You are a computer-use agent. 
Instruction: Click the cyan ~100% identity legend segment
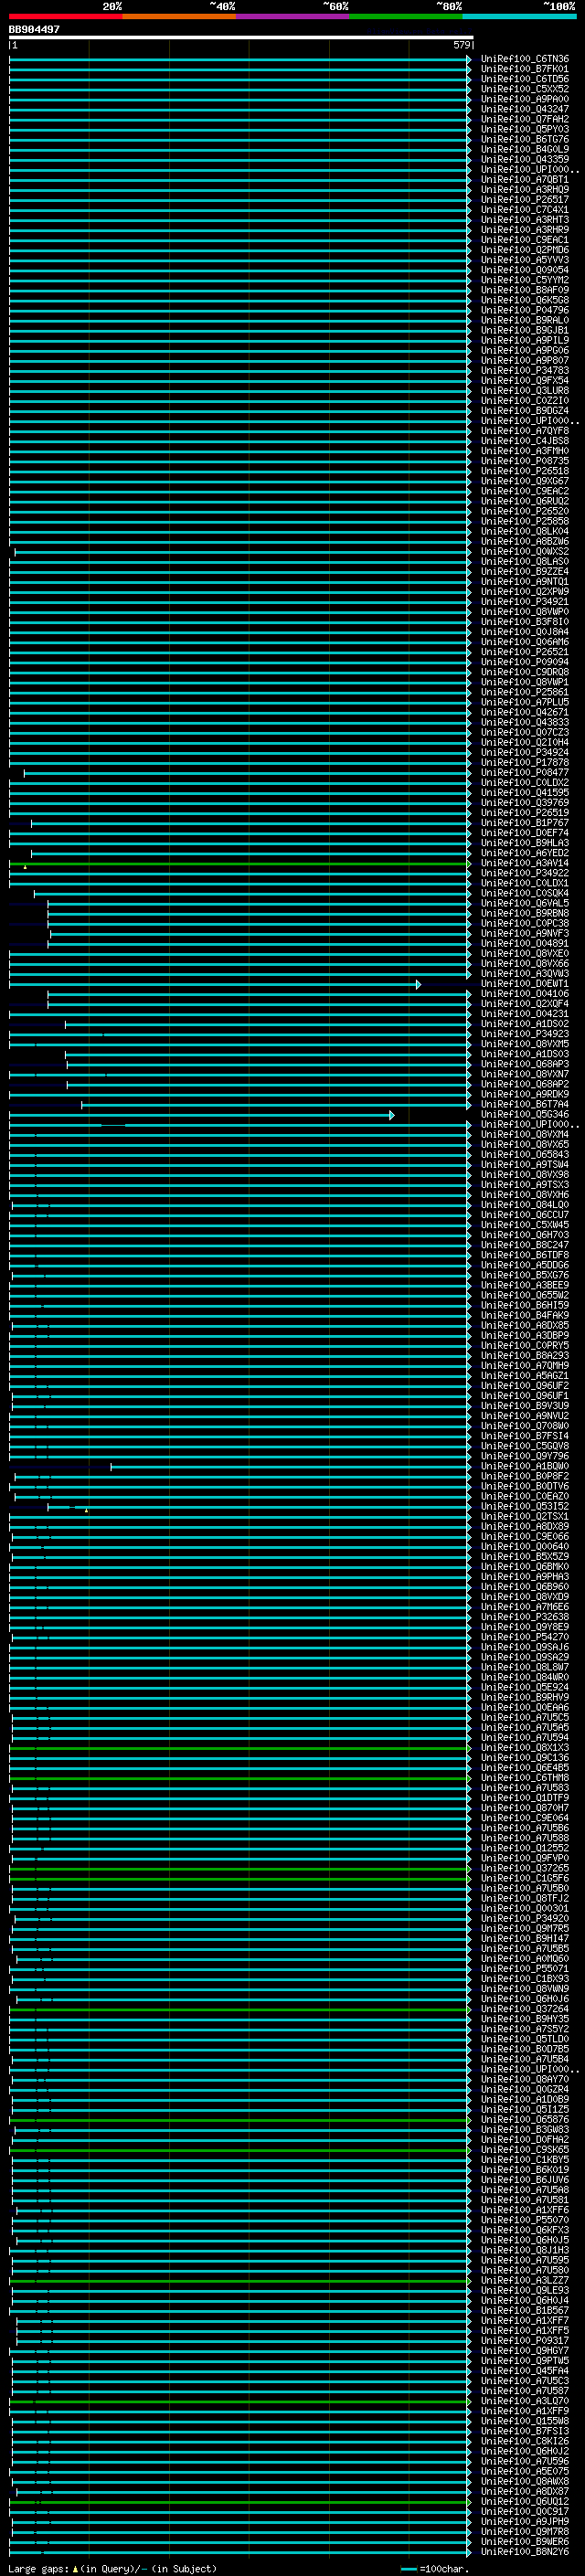[x=519, y=16]
